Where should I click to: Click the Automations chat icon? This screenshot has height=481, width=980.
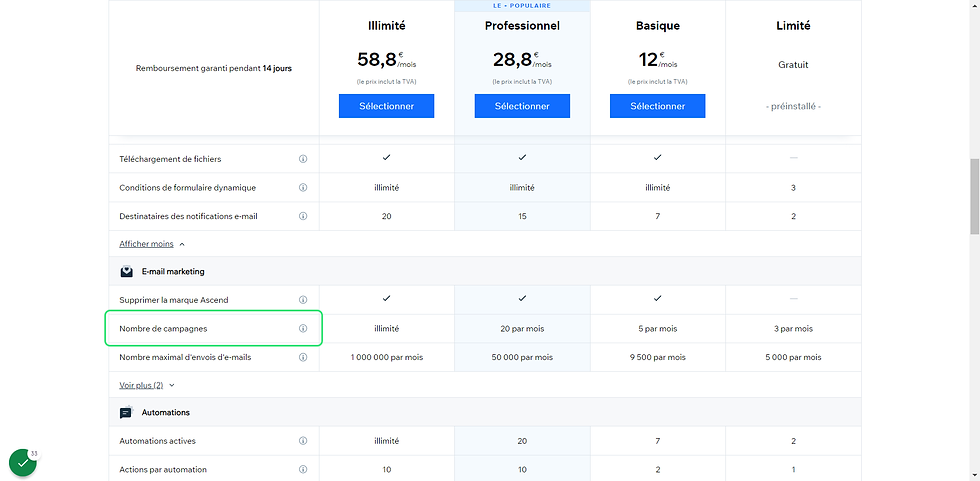[126, 412]
